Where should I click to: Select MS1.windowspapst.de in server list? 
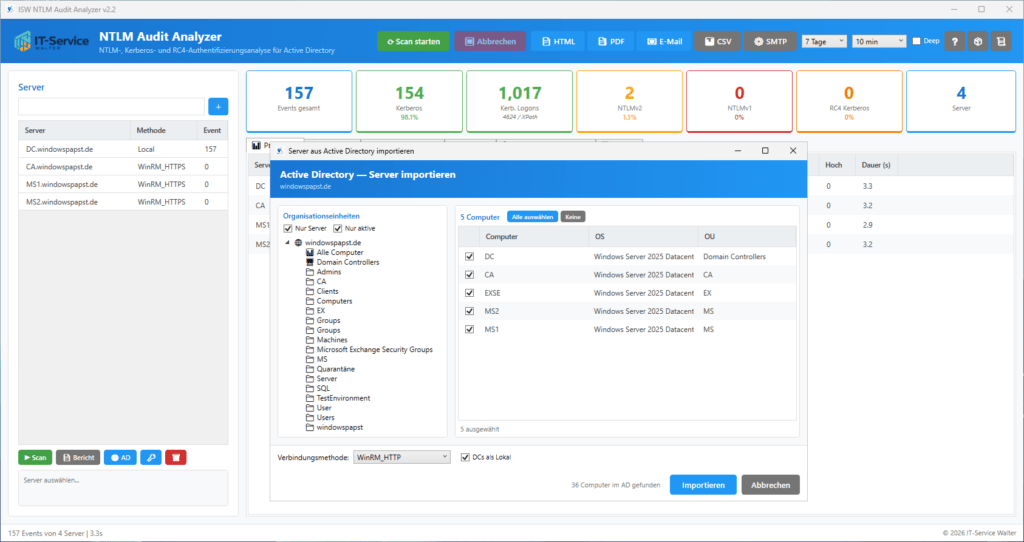123,184
